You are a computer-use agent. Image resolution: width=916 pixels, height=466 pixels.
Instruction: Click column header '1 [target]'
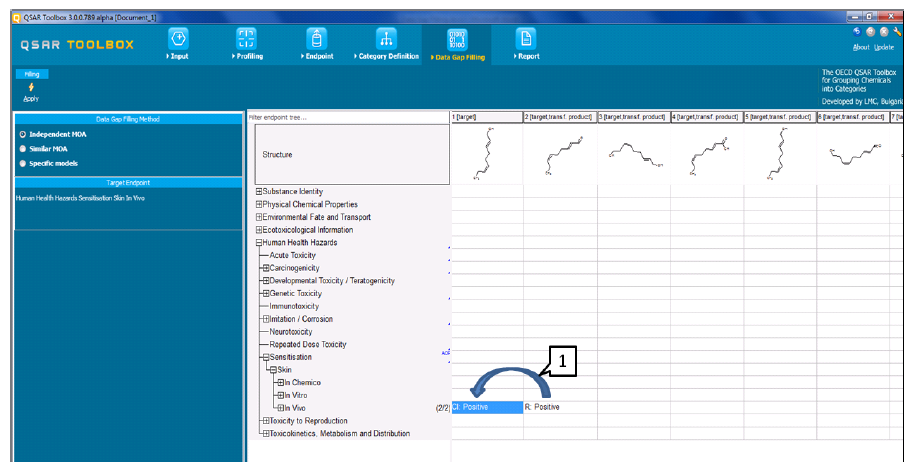(x=487, y=117)
